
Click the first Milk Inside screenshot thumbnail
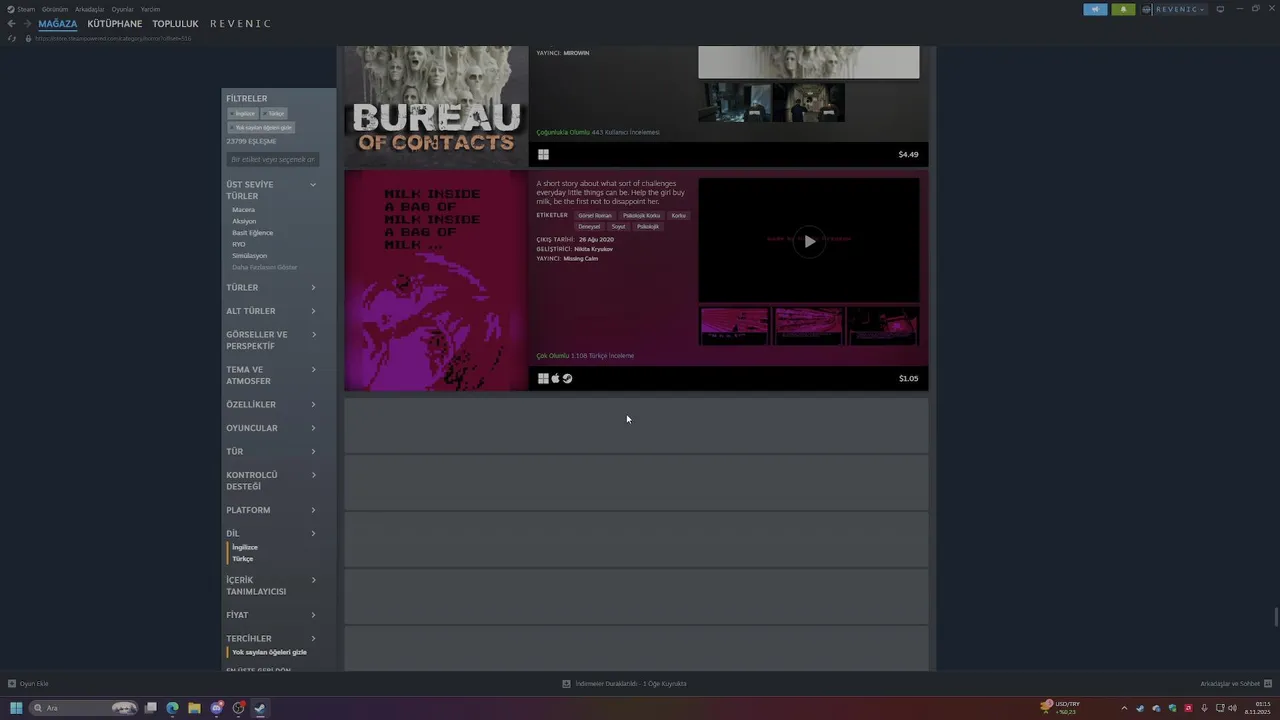coord(734,326)
